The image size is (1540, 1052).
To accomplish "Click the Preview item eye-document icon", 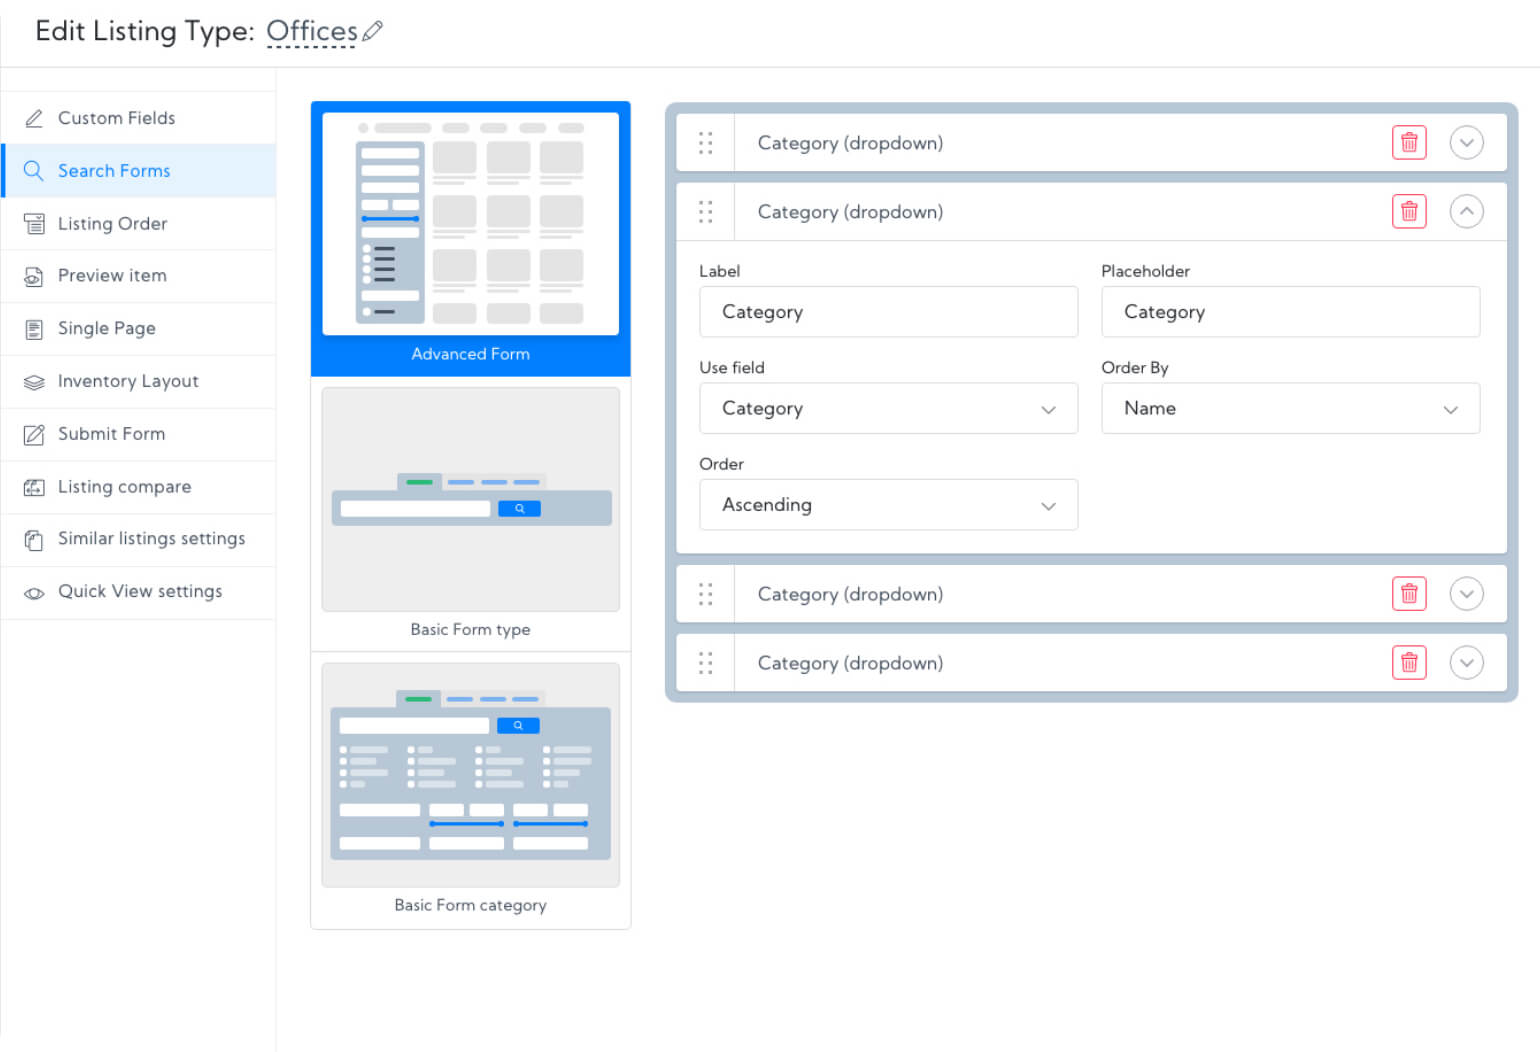I will pos(34,276).
